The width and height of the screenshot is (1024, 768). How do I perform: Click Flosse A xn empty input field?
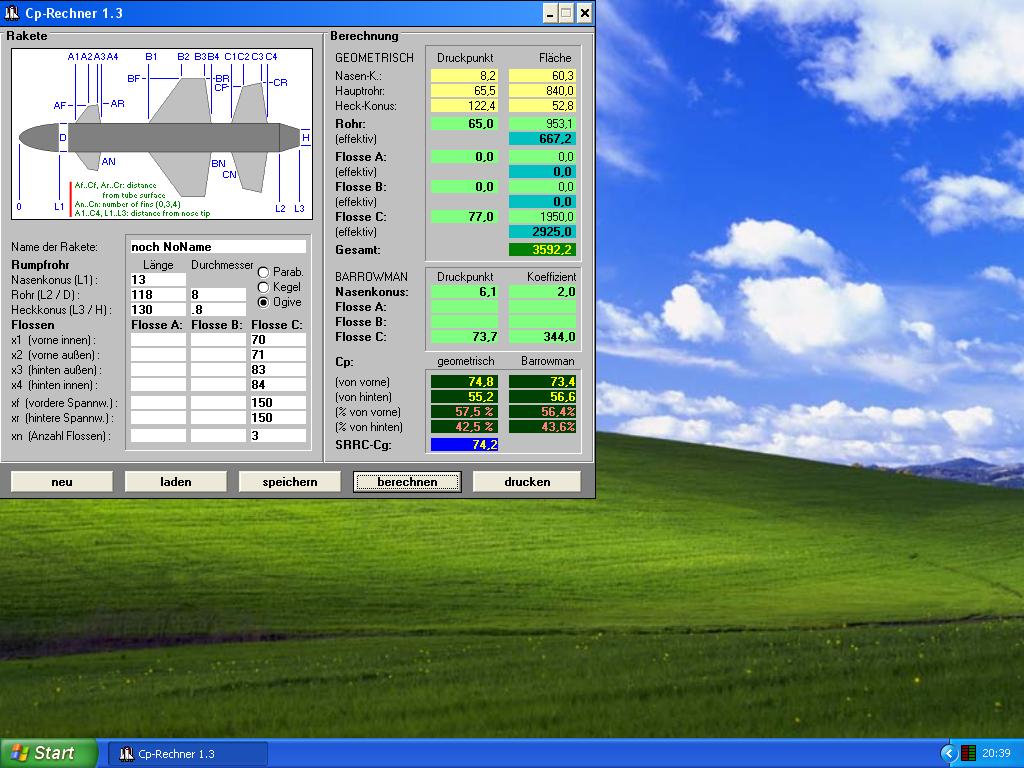(158, 435)
